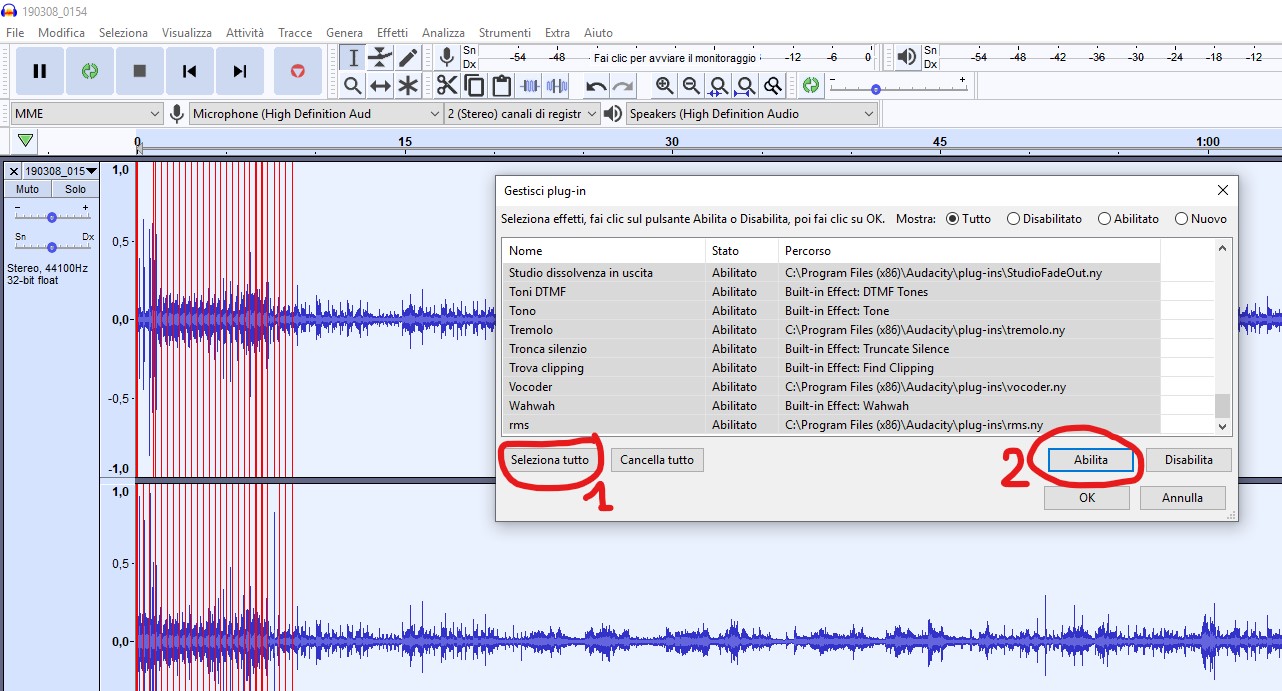Open the Effetti menu
Image resolution: width=1282 pixels, height=691 pixels.
click(x=392, y=33)
